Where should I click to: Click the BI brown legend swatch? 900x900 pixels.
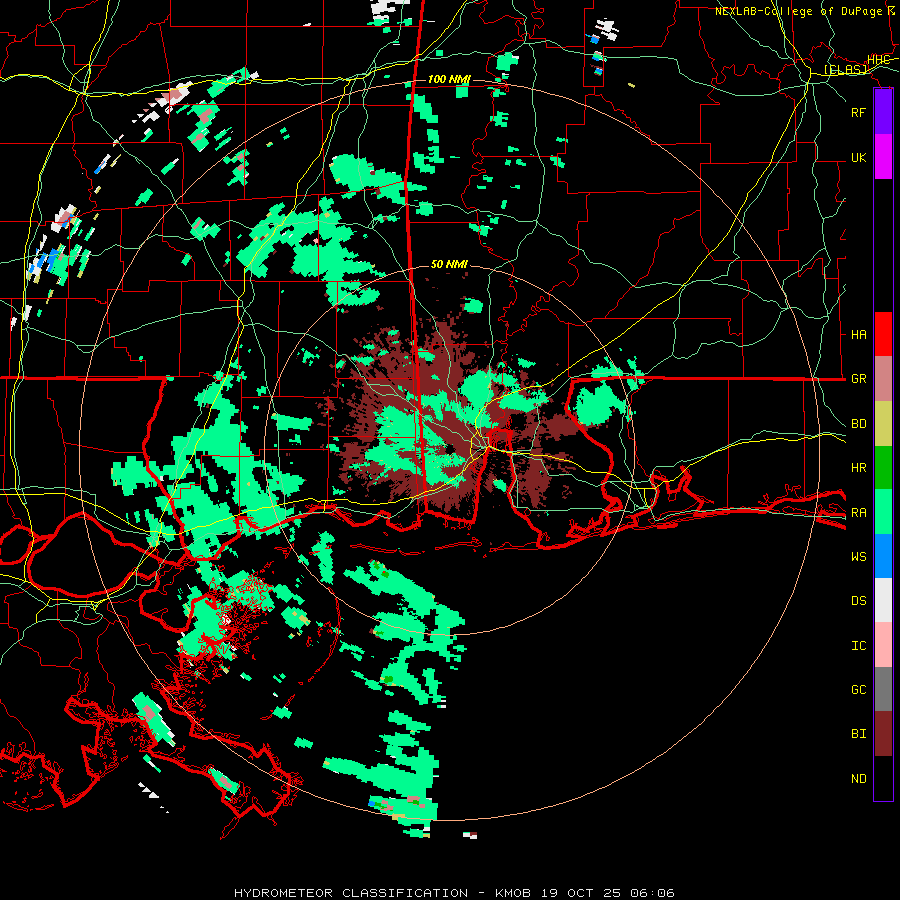(883, 734)
